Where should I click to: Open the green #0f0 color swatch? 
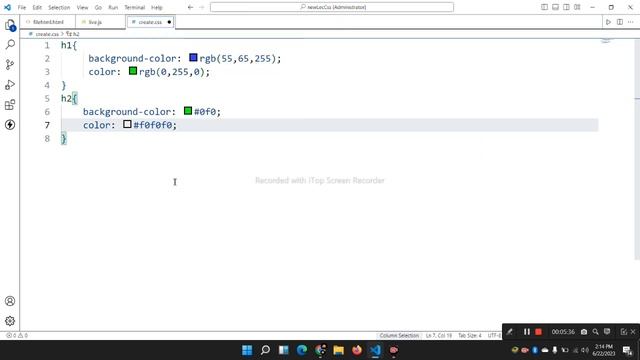[188, 111]
